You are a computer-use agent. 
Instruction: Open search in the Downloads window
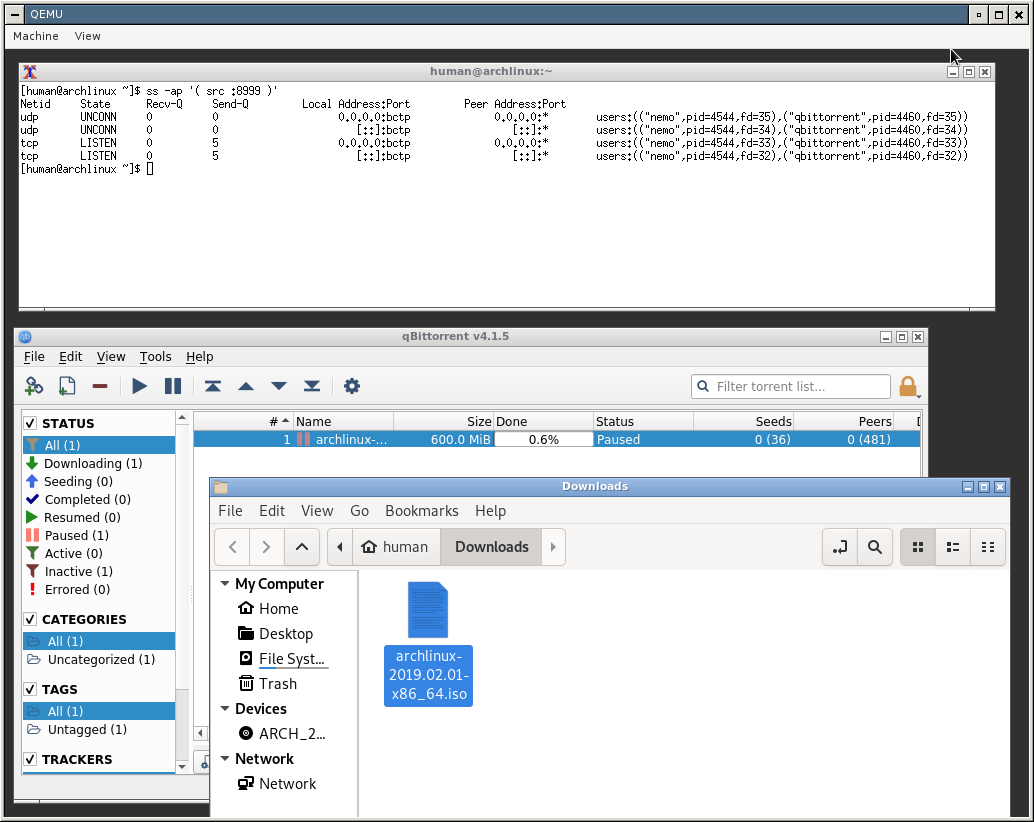click(874, 547)
